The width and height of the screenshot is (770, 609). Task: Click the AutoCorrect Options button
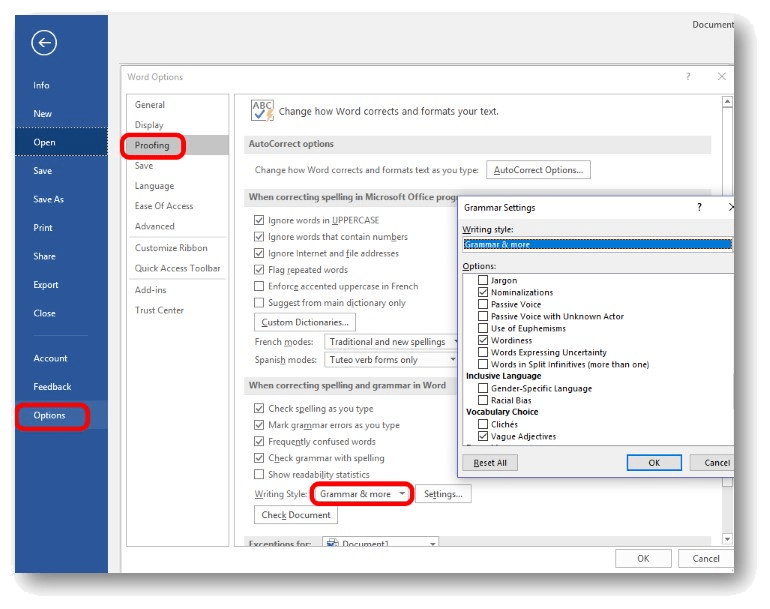coord(538,170)
